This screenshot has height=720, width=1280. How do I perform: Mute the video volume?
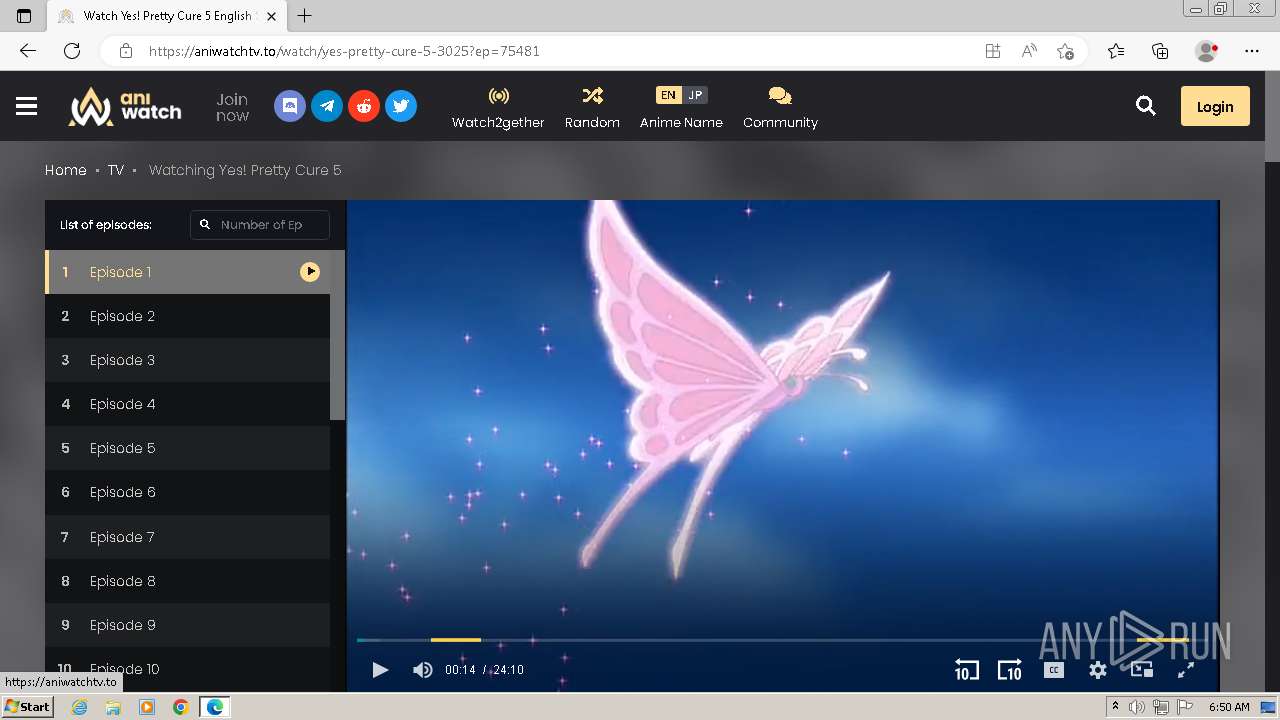point(423,670)
